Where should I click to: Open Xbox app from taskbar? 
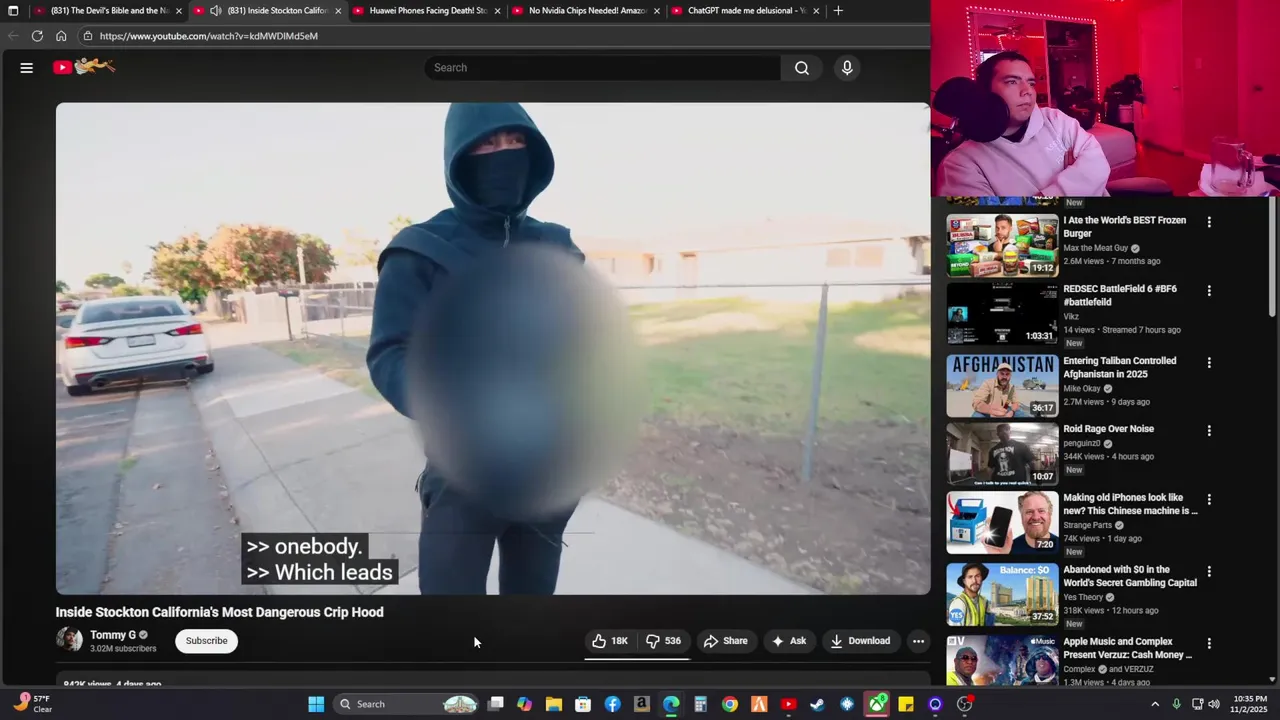pos(877,704)
